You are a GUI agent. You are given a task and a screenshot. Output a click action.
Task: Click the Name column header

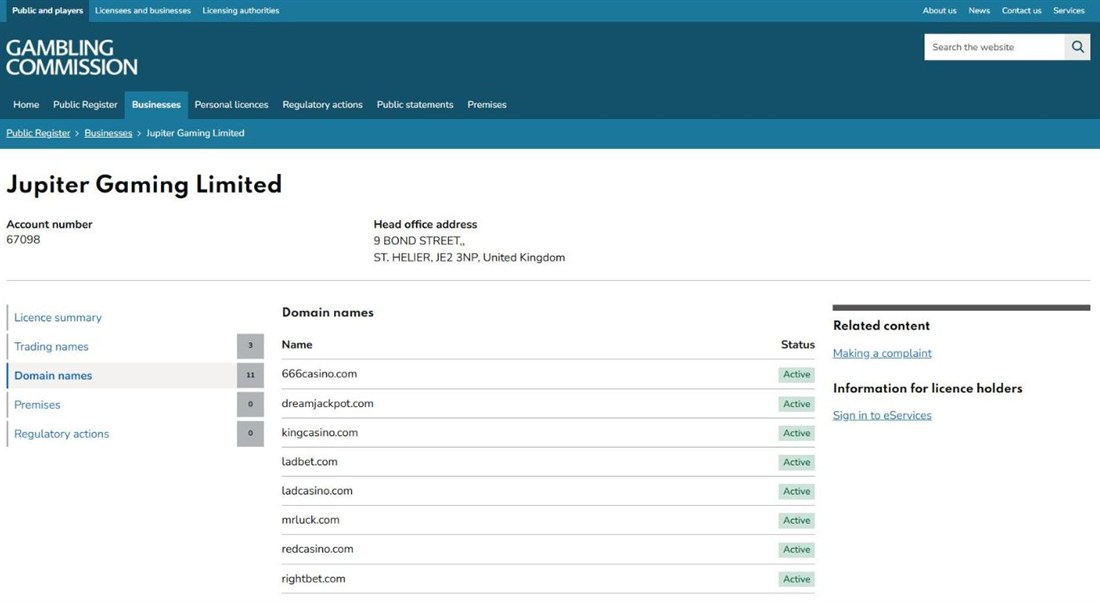point(297,345)
